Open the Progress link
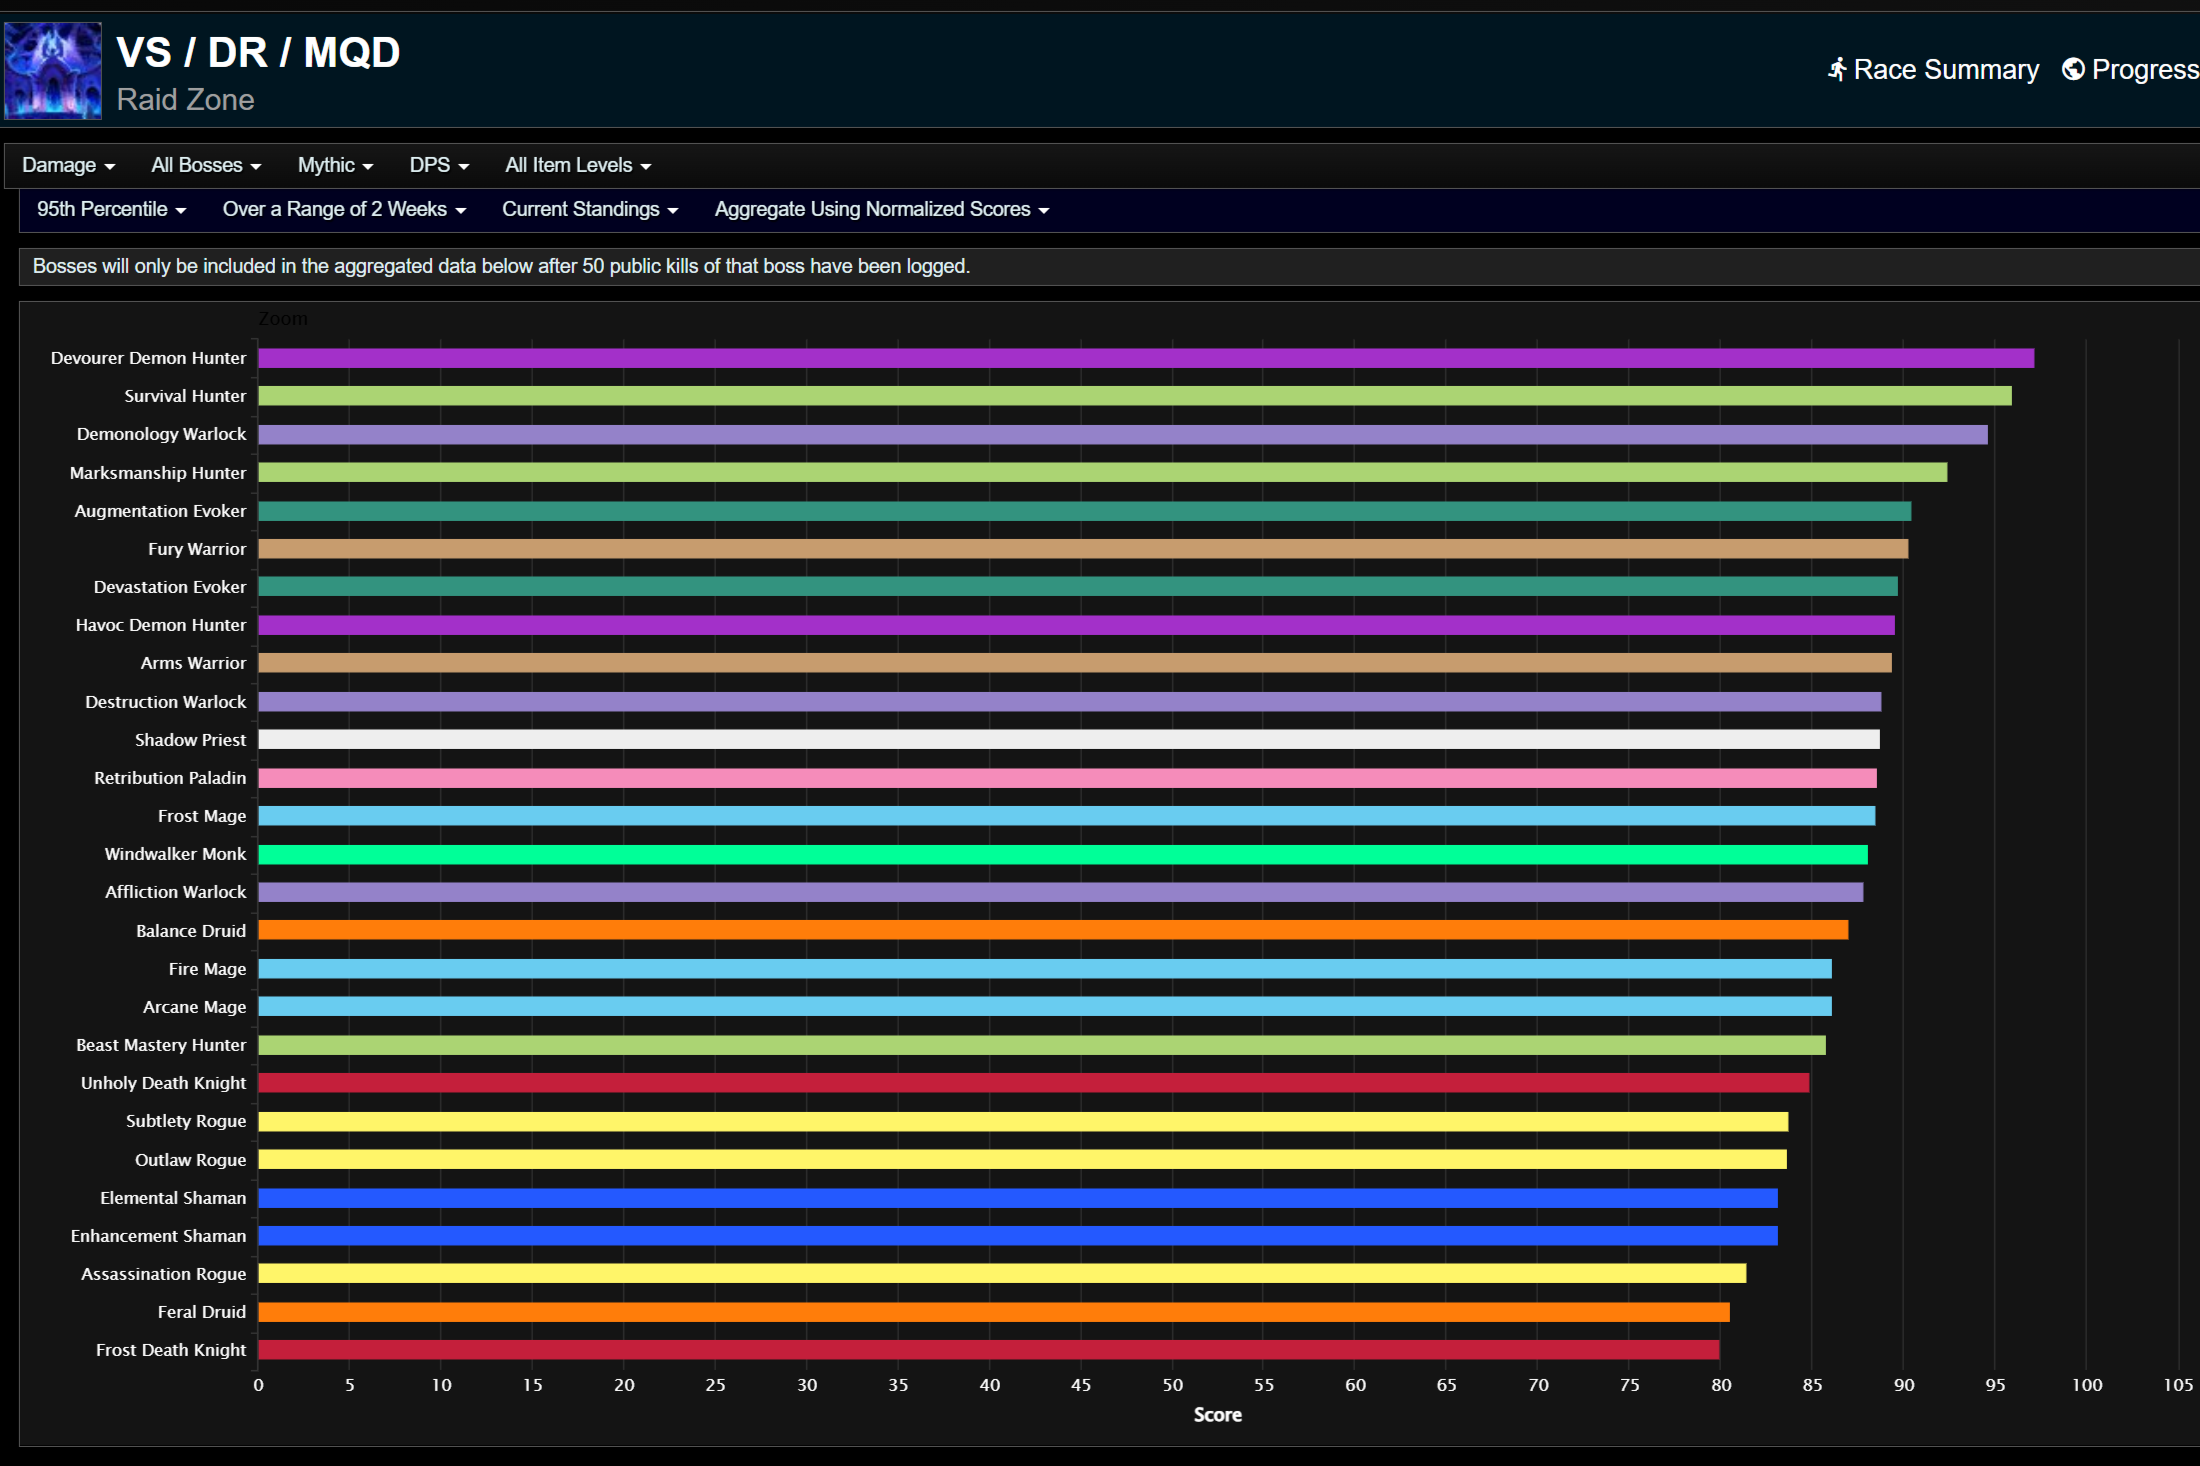Screen dimensions: 2200x1466 point(2144,70)
